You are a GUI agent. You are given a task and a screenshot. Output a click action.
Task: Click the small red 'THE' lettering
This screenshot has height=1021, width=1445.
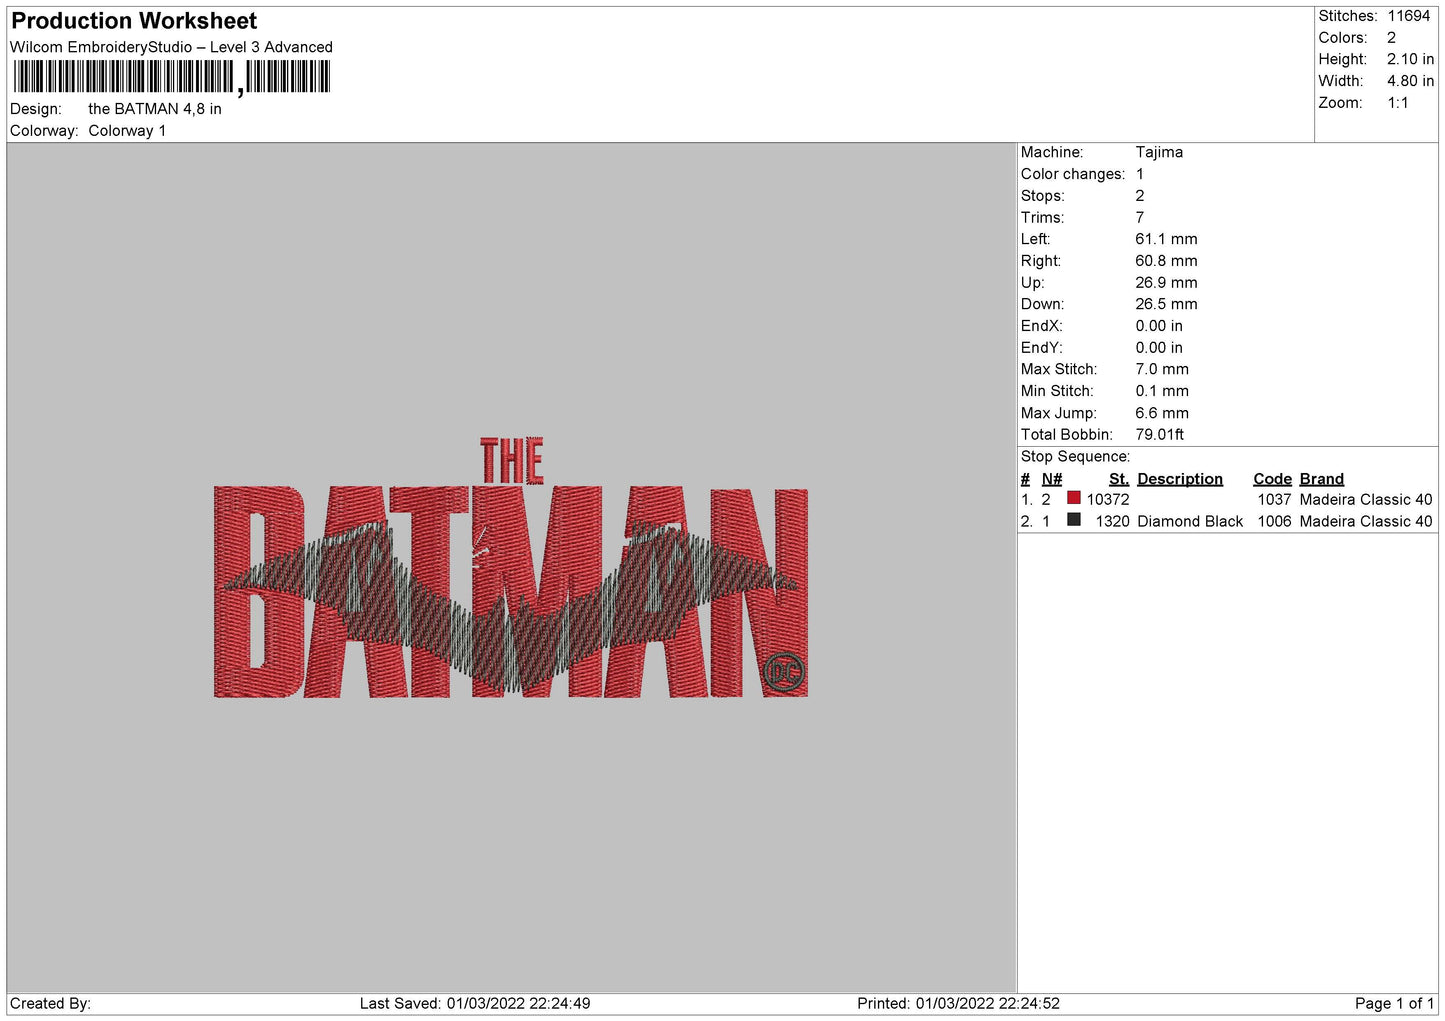click(x=511, y=461)
